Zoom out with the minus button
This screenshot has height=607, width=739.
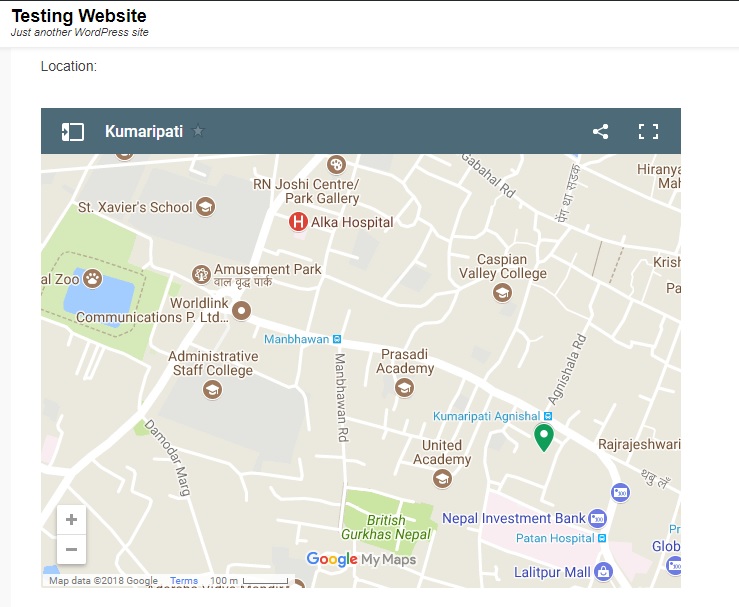[x=72, y=550]
